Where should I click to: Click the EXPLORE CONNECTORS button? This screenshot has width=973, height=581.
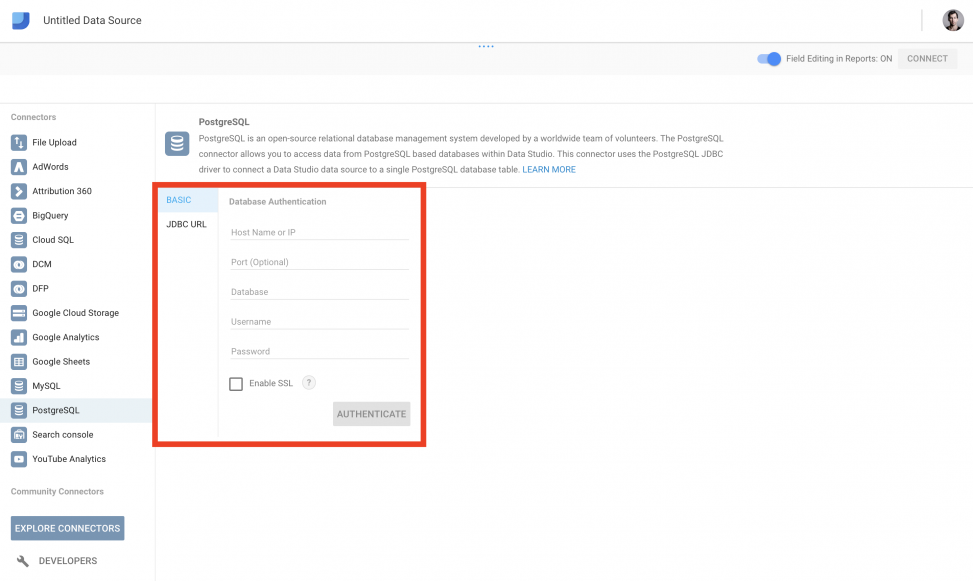click(68, 528)
